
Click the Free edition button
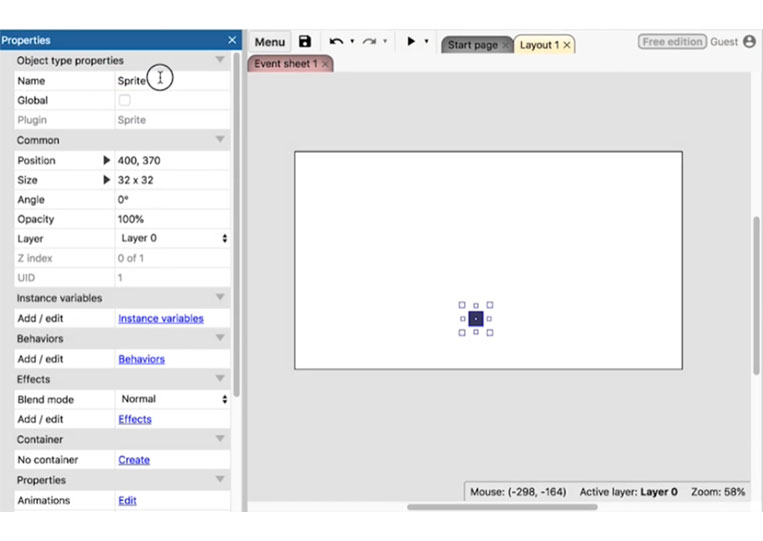672,42
